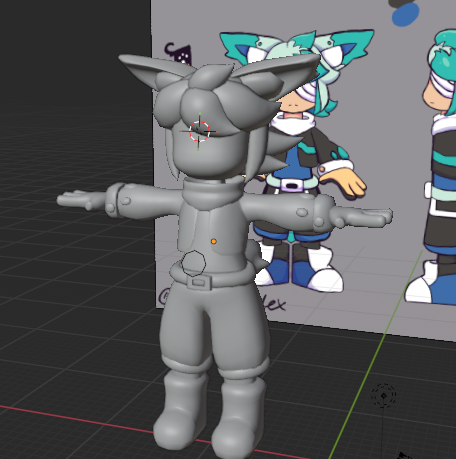
Task: Click the gray model's belt buckle
Action: point(199,283)
